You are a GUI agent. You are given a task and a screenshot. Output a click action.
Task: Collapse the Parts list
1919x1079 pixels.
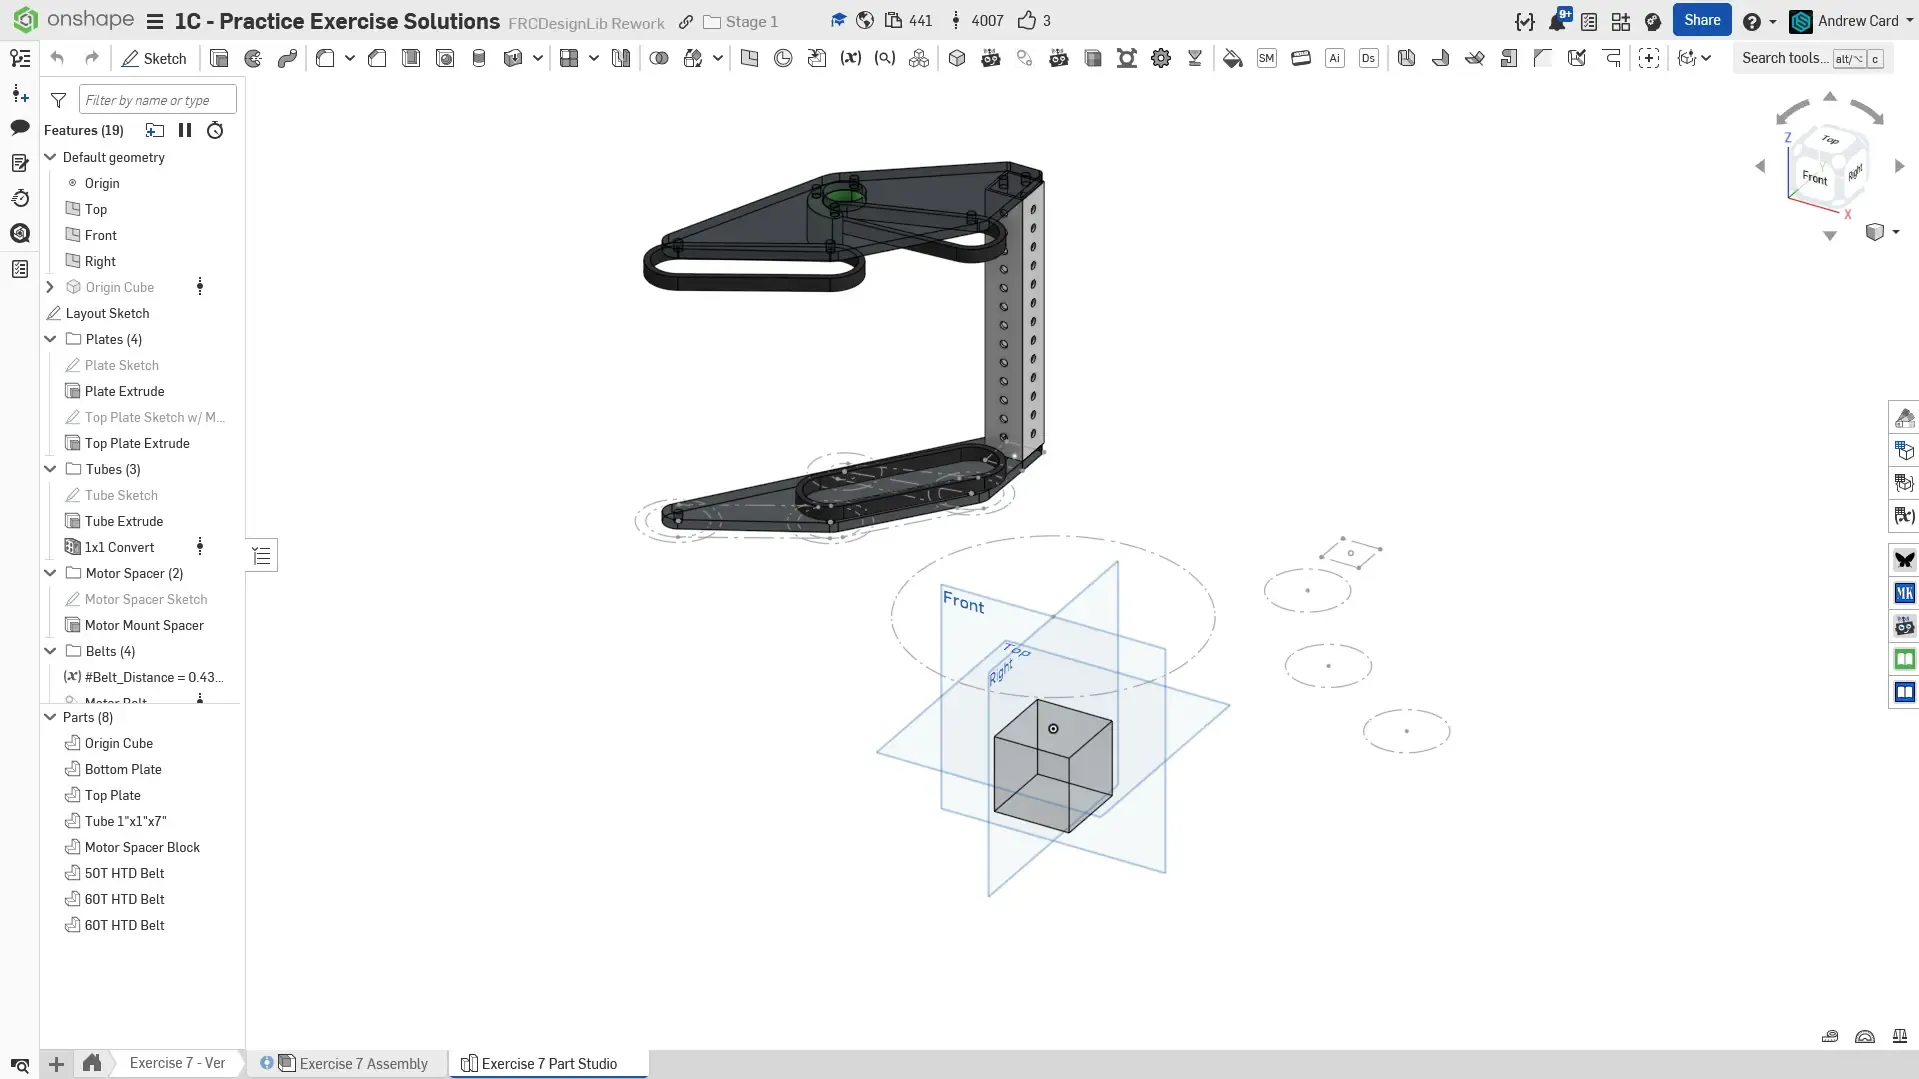click(50, 717)
